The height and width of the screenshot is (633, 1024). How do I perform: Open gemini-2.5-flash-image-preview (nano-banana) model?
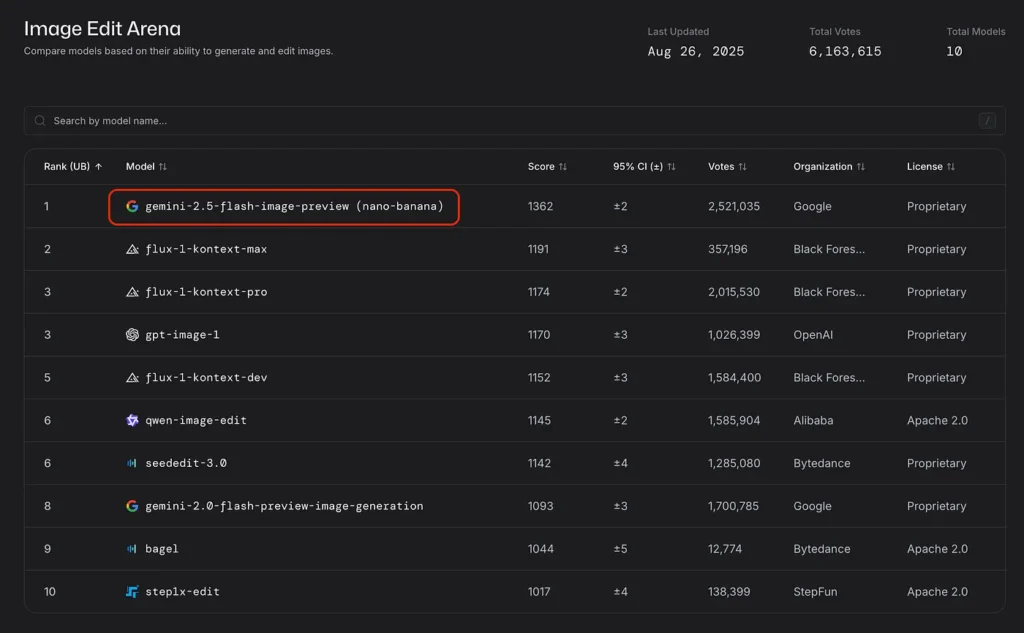(294, 206)
